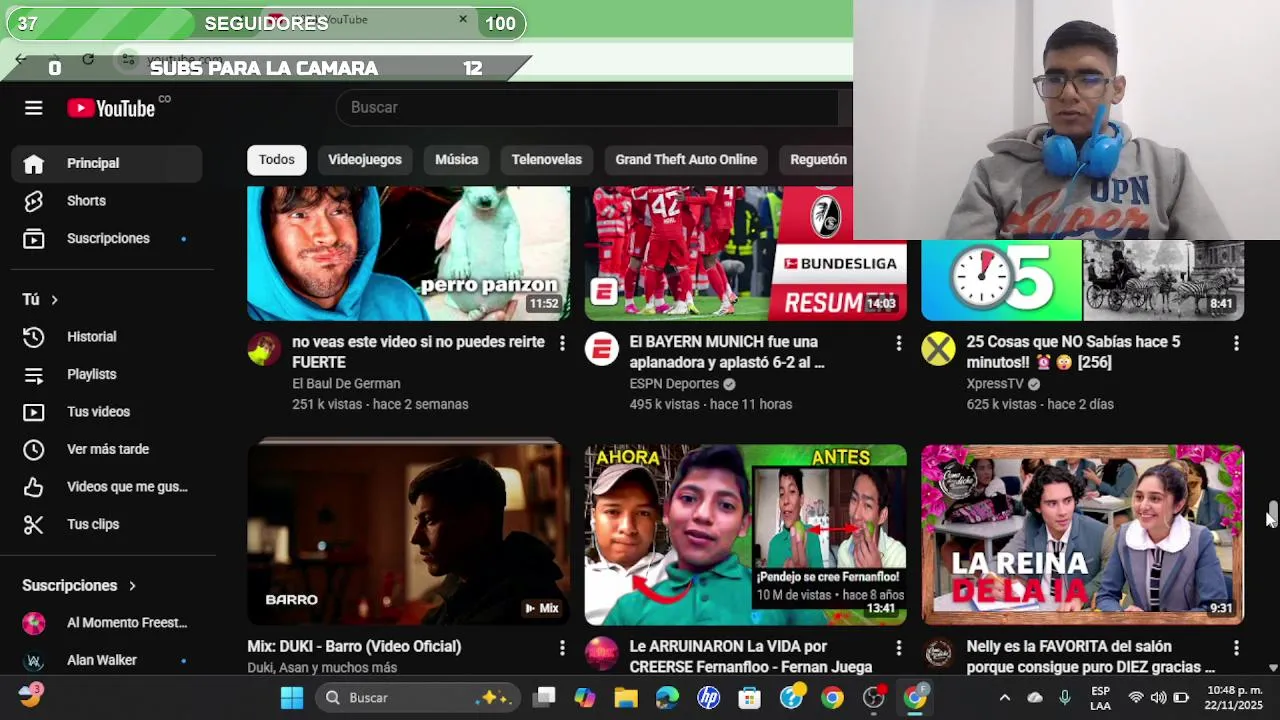Image resolution: width=1280 pixels, height=720 pixels.
Task: Open Al Momento Freestyle subscription channel
Action: 107,623
